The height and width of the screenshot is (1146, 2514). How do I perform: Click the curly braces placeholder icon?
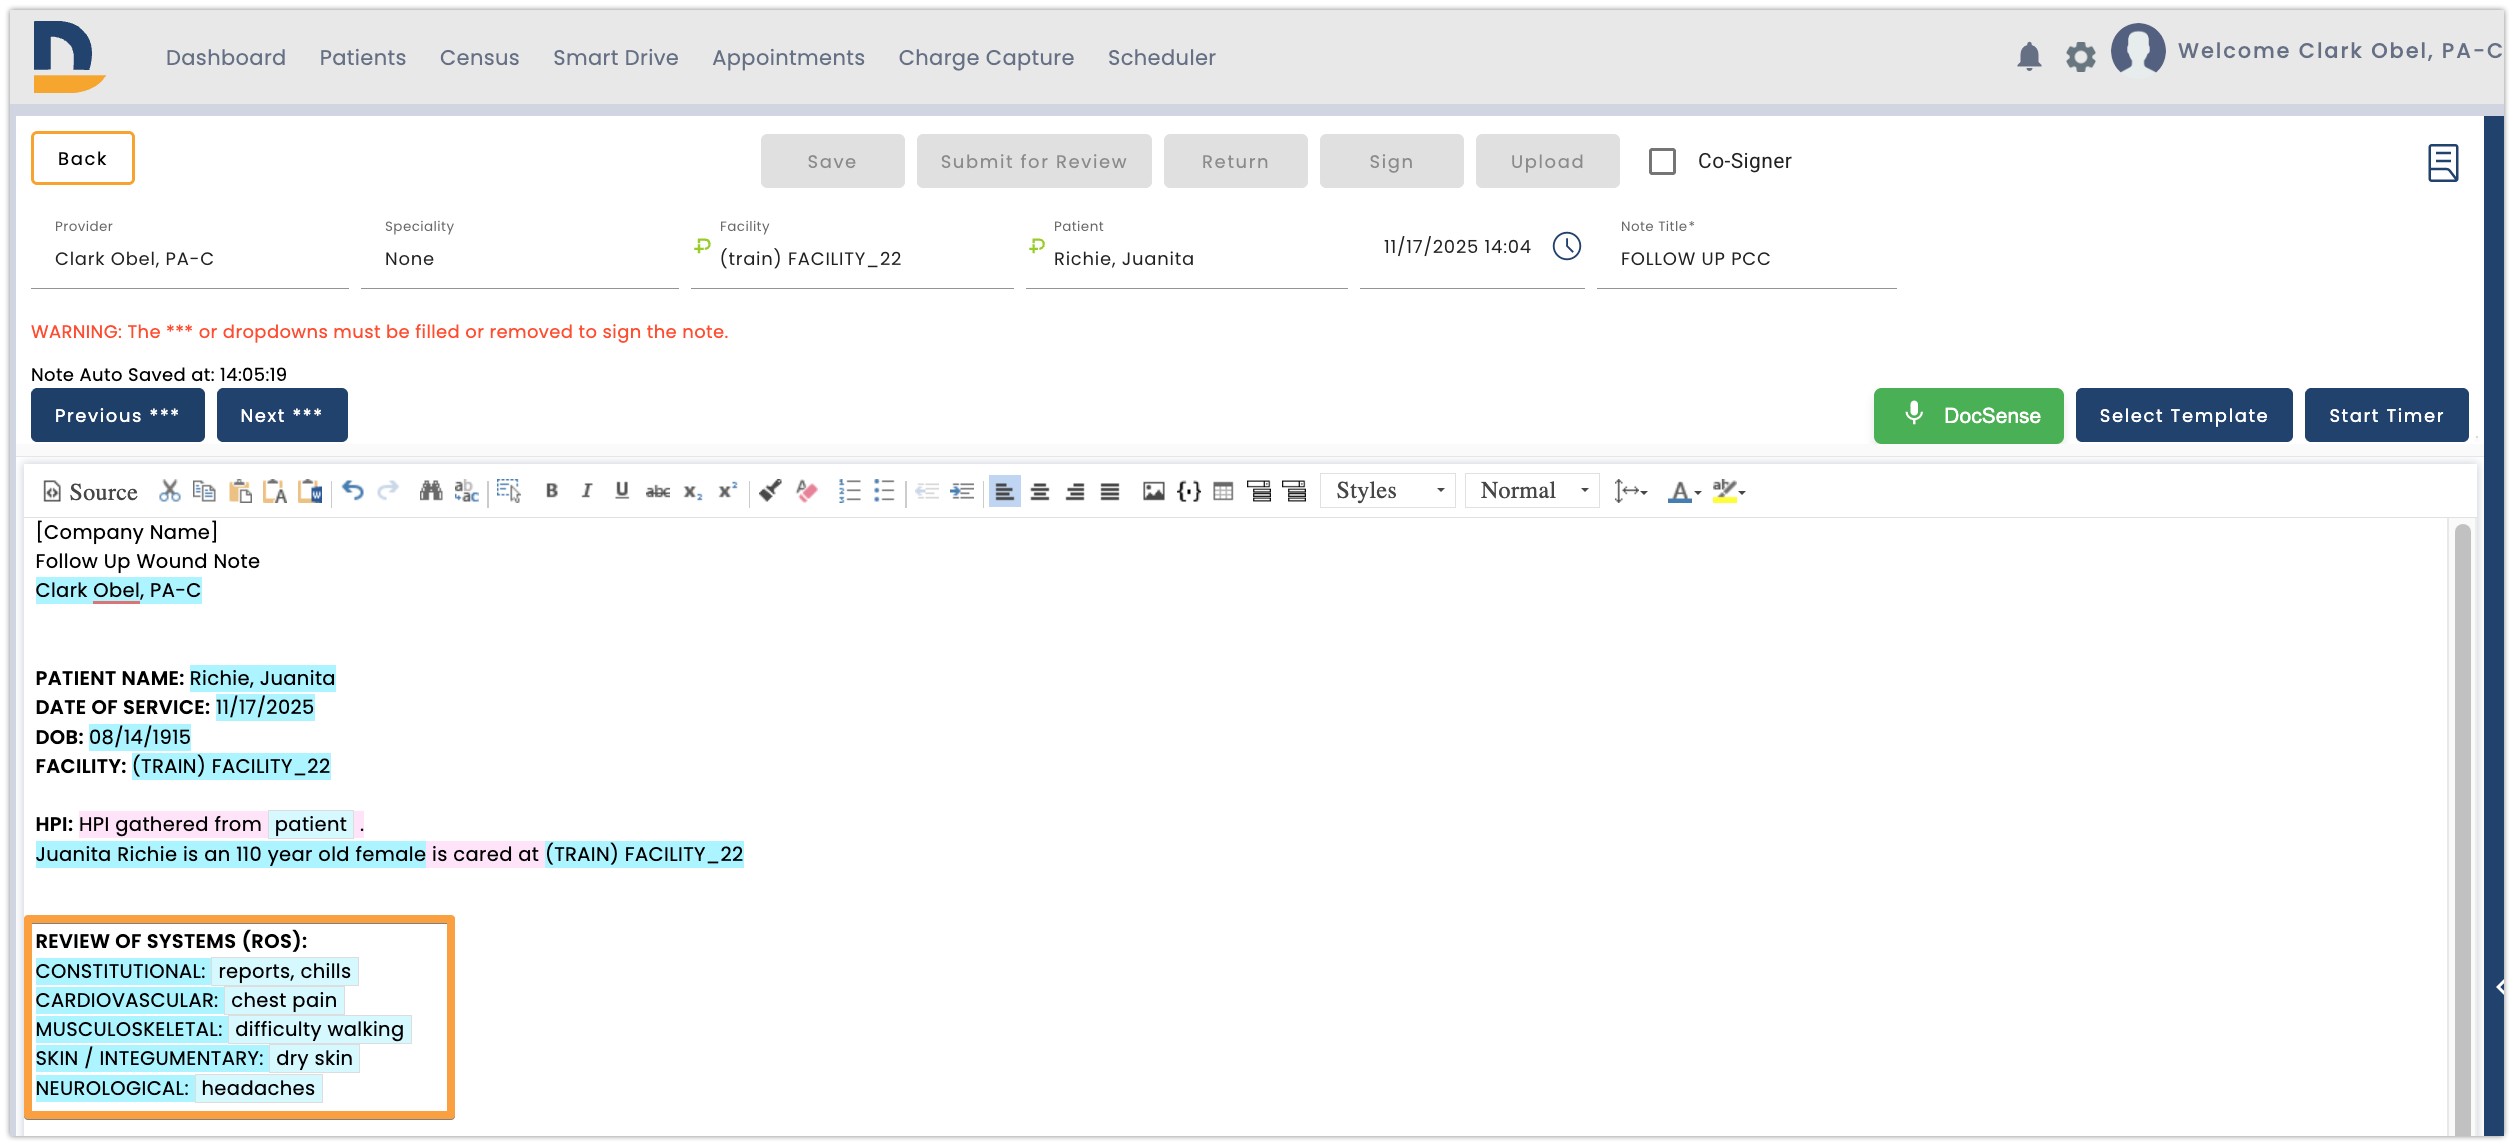[1189, 491]
